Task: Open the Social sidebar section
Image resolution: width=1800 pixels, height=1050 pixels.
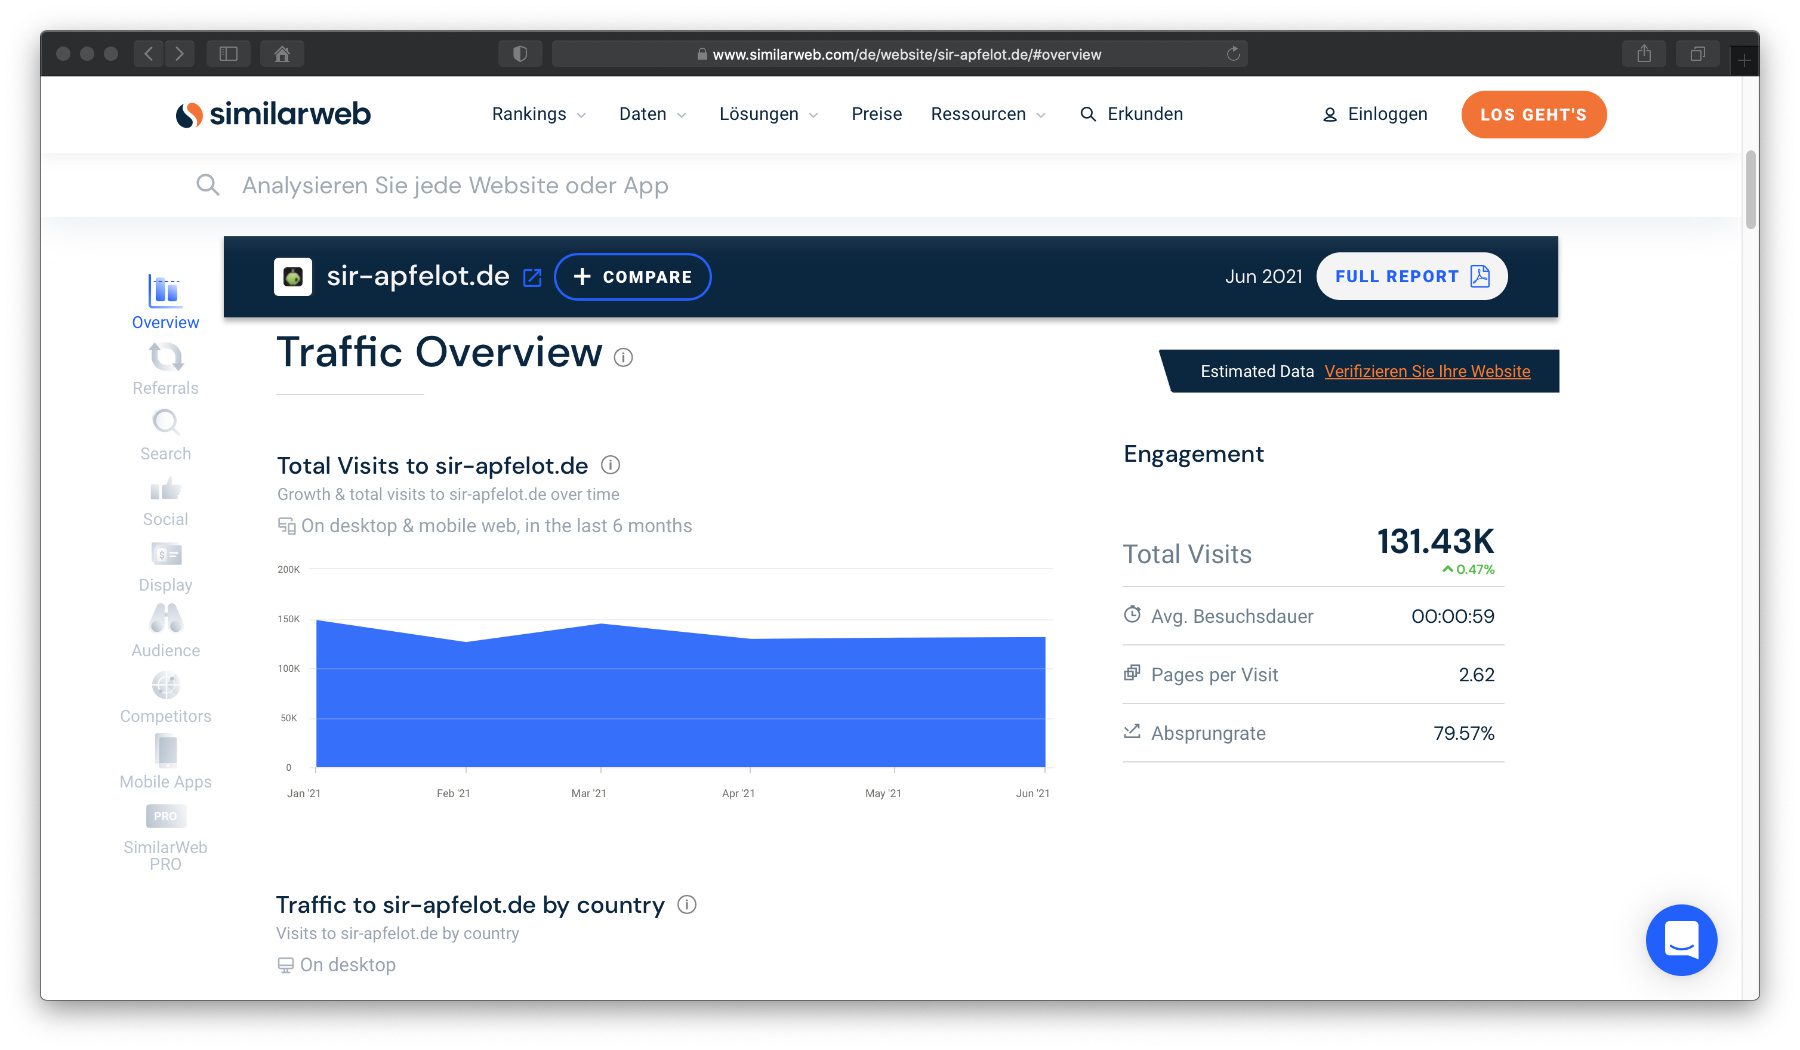Action: [x=166, y=501]
